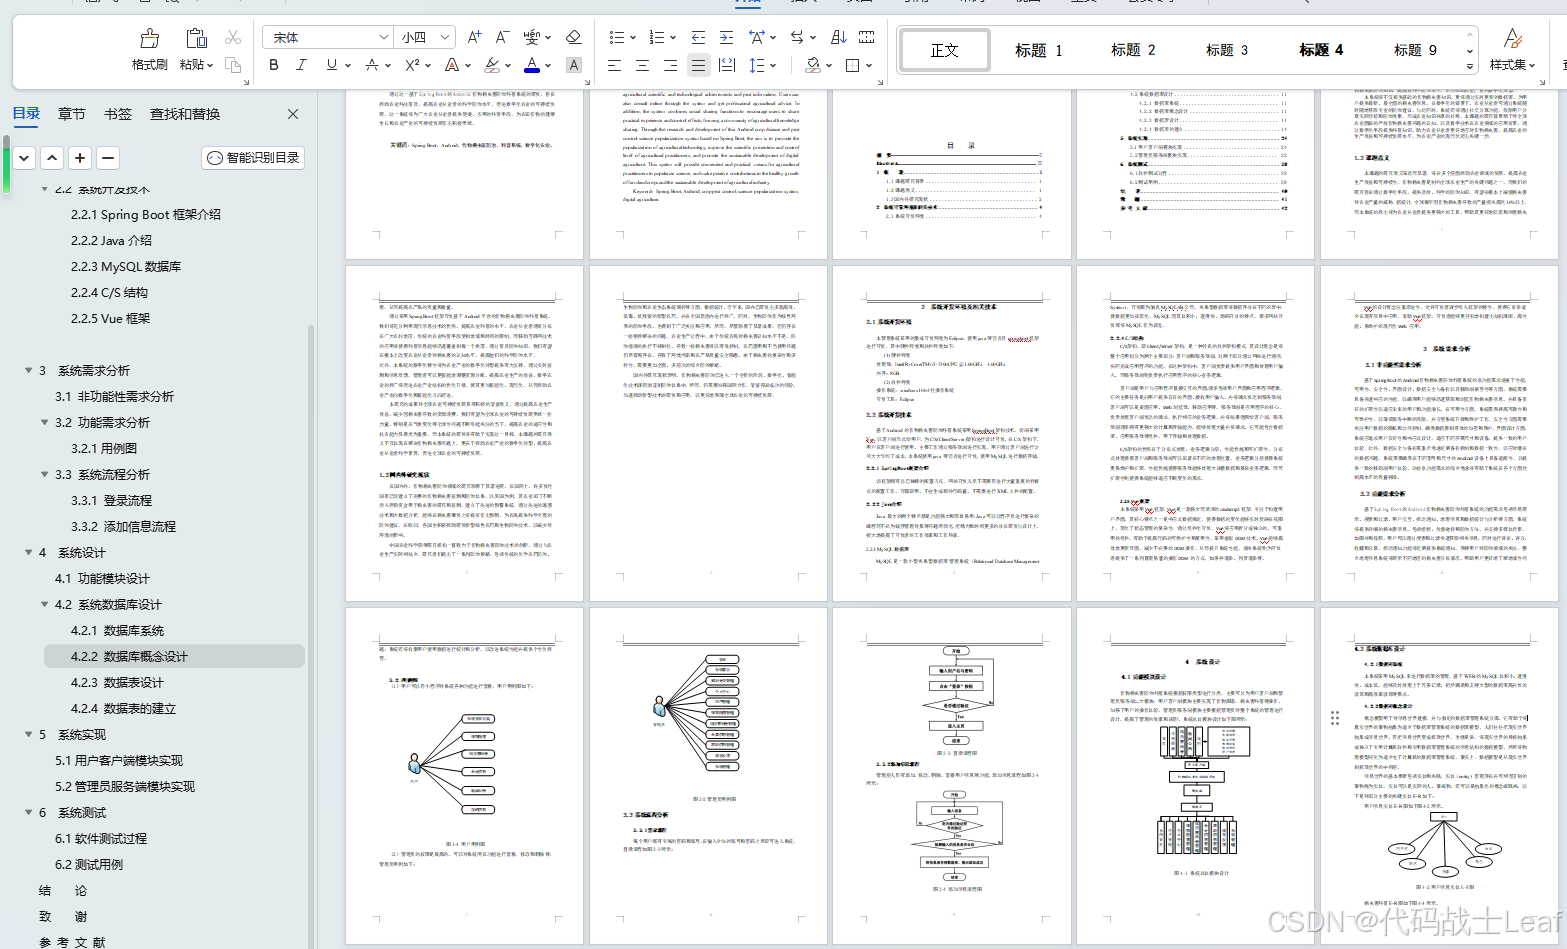Click the plus button in outline panel
Viewport: 1567px width, 949px height.
[x=80, y=158]
